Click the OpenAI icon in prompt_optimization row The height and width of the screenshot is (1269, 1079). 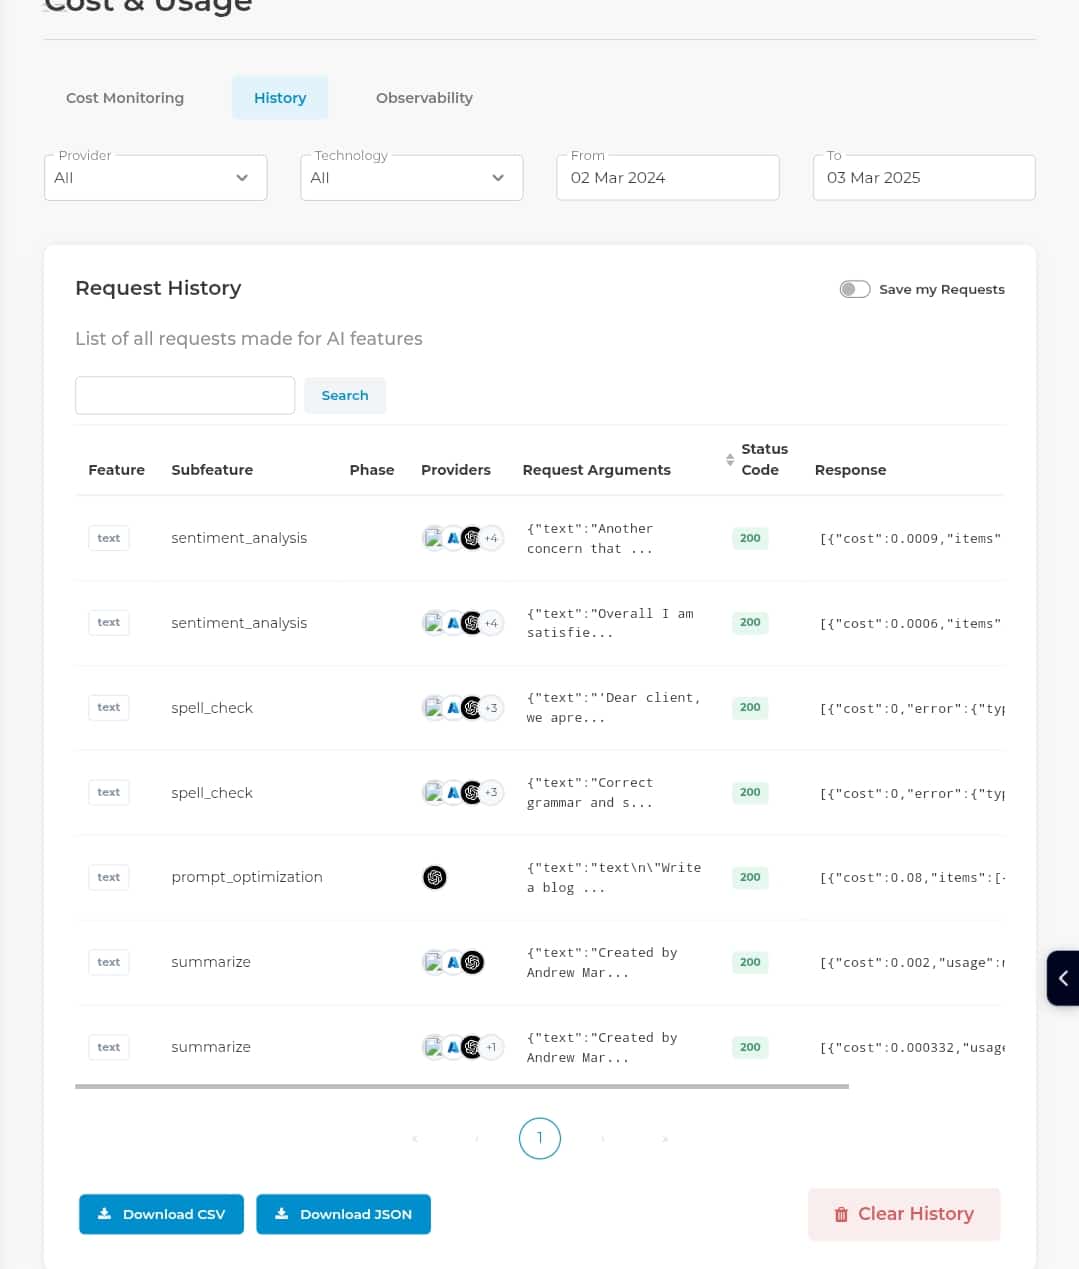click(x=435, y=877)
